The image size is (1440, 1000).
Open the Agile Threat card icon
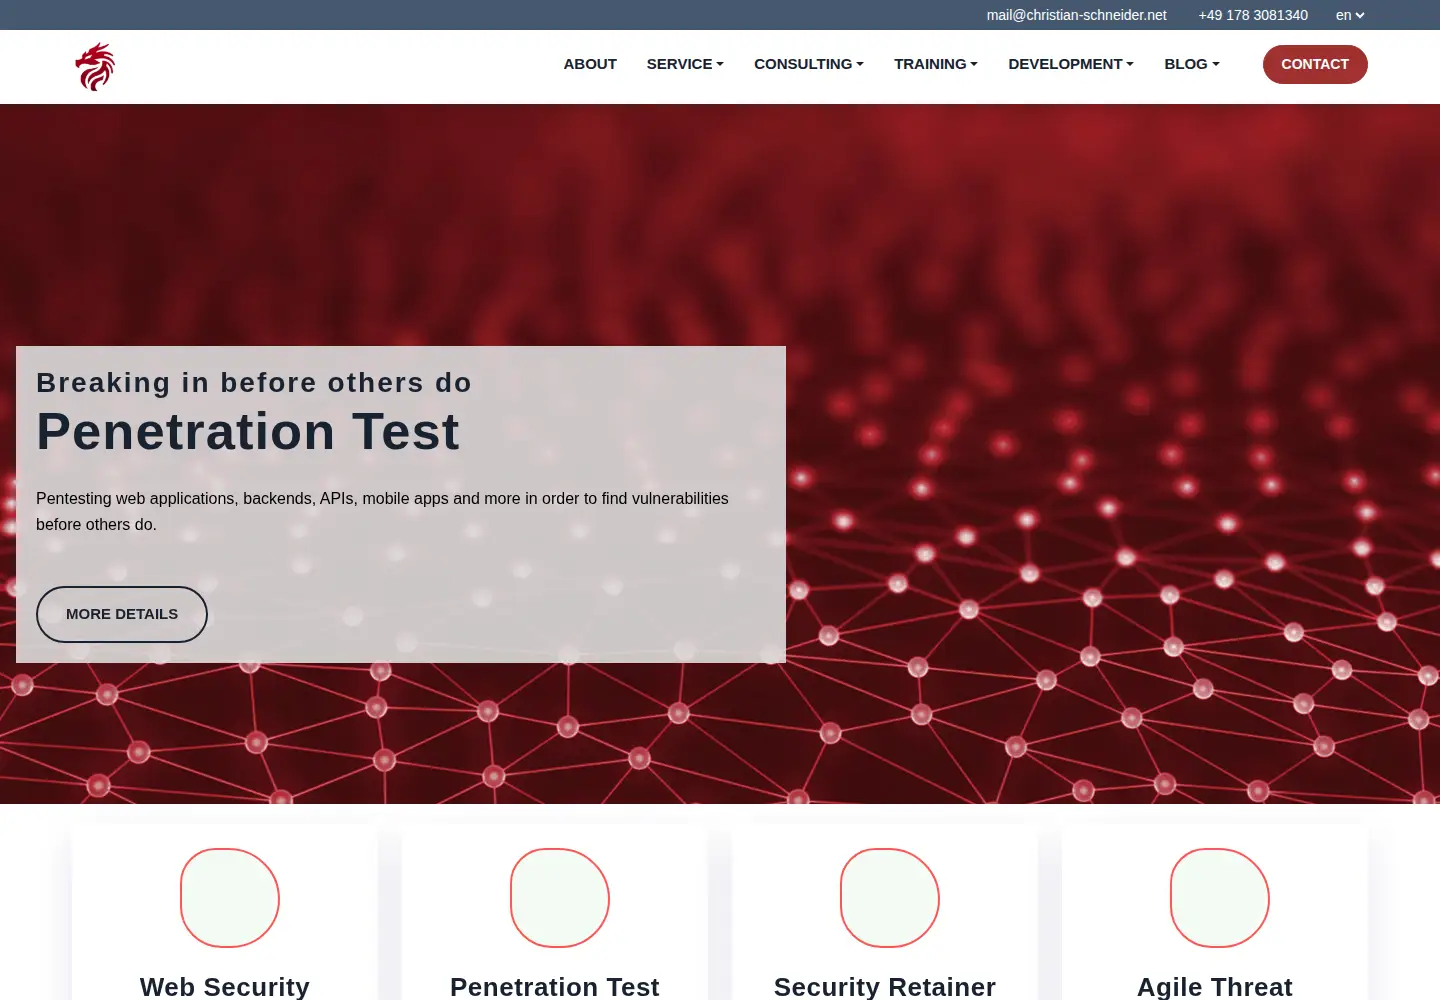[1220, 898]
